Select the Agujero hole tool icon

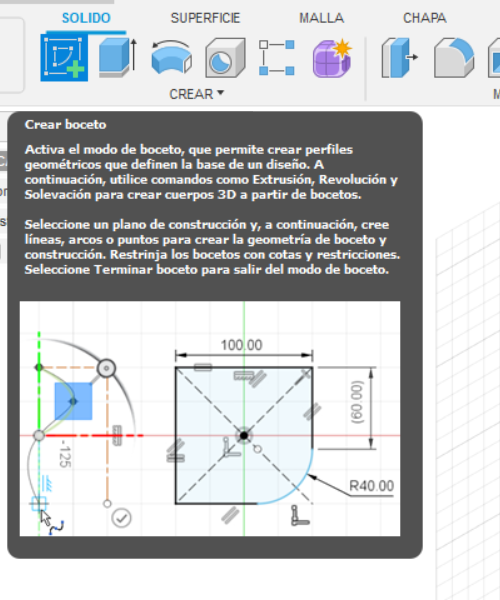(225, 58)
